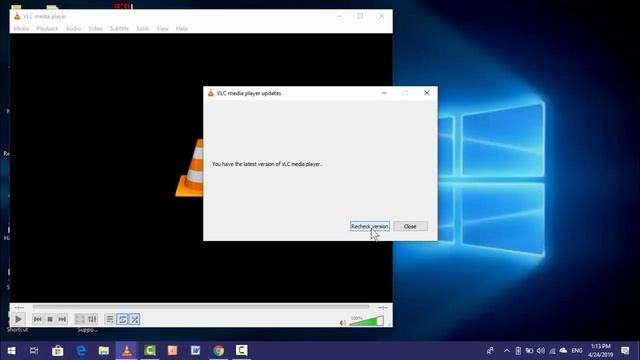Image resolution: width=640 pixels, height=360 pixels.
Task: Open Google Chrome from the taskbar
Action: [x=218, y=351]
